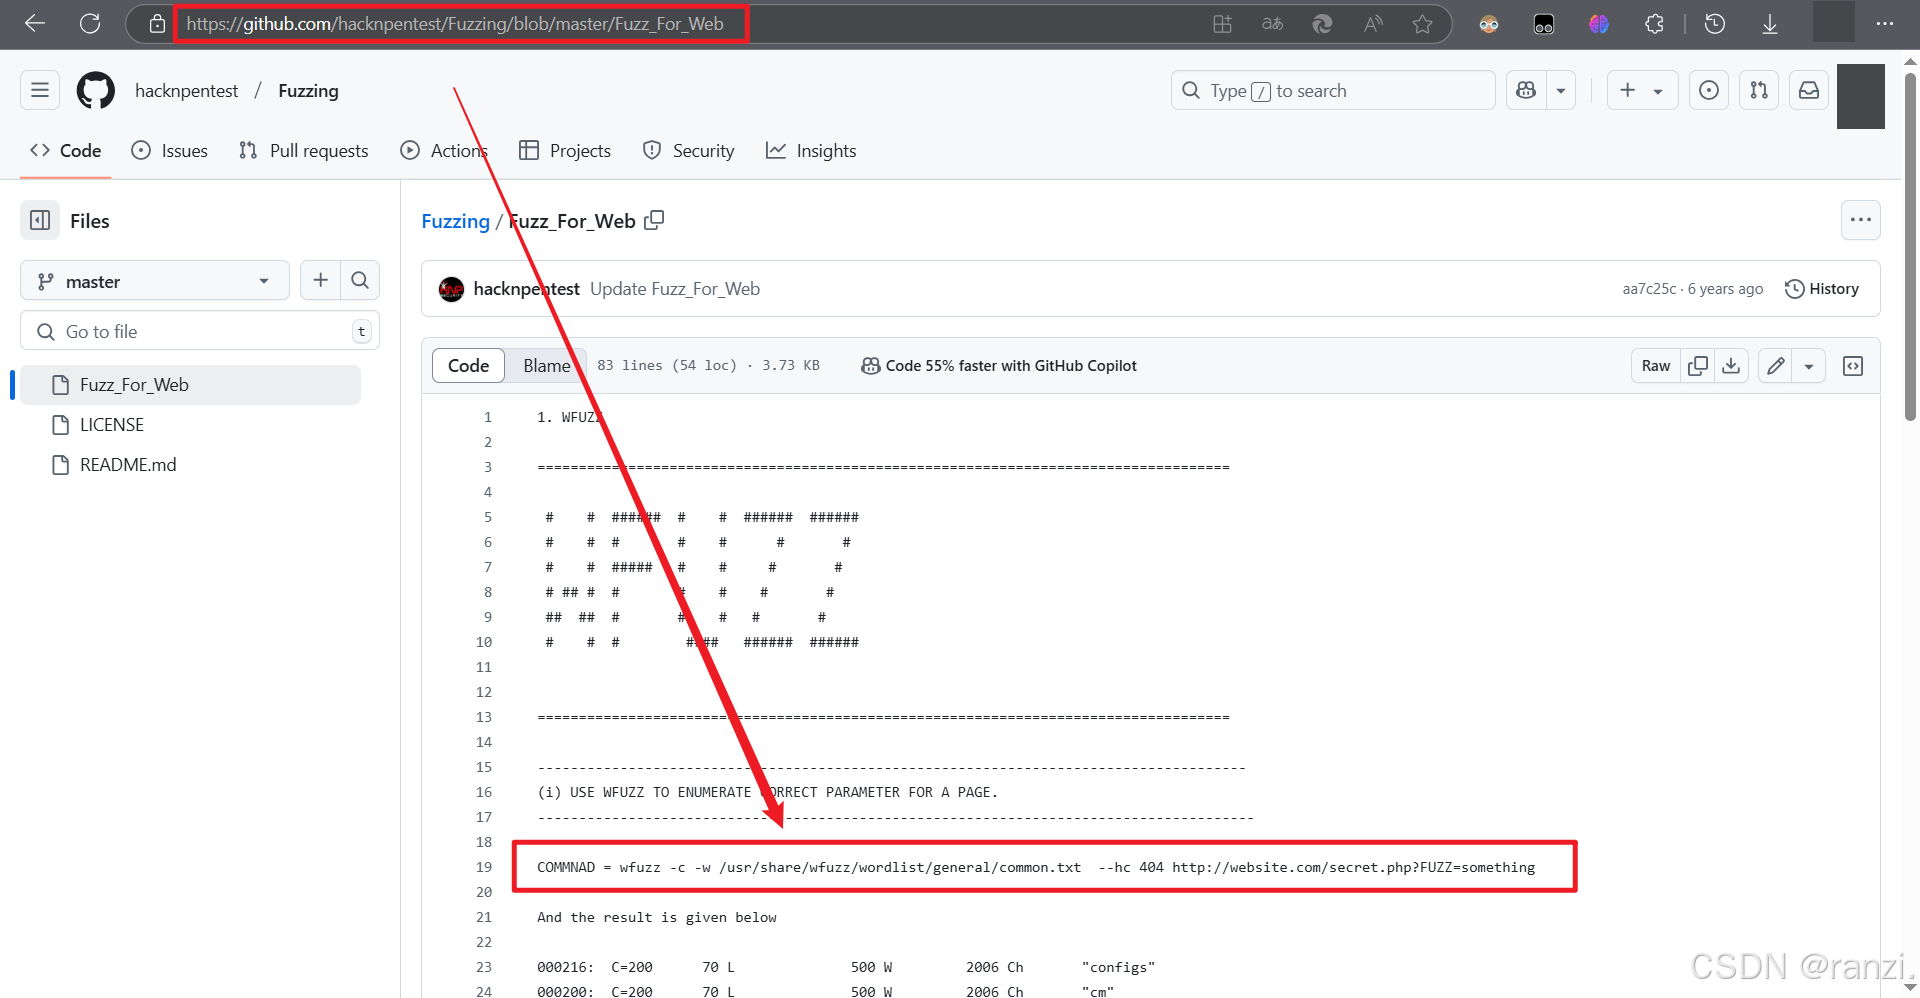
Task: Open the symbols panel icon
Action: [1853, 366]
